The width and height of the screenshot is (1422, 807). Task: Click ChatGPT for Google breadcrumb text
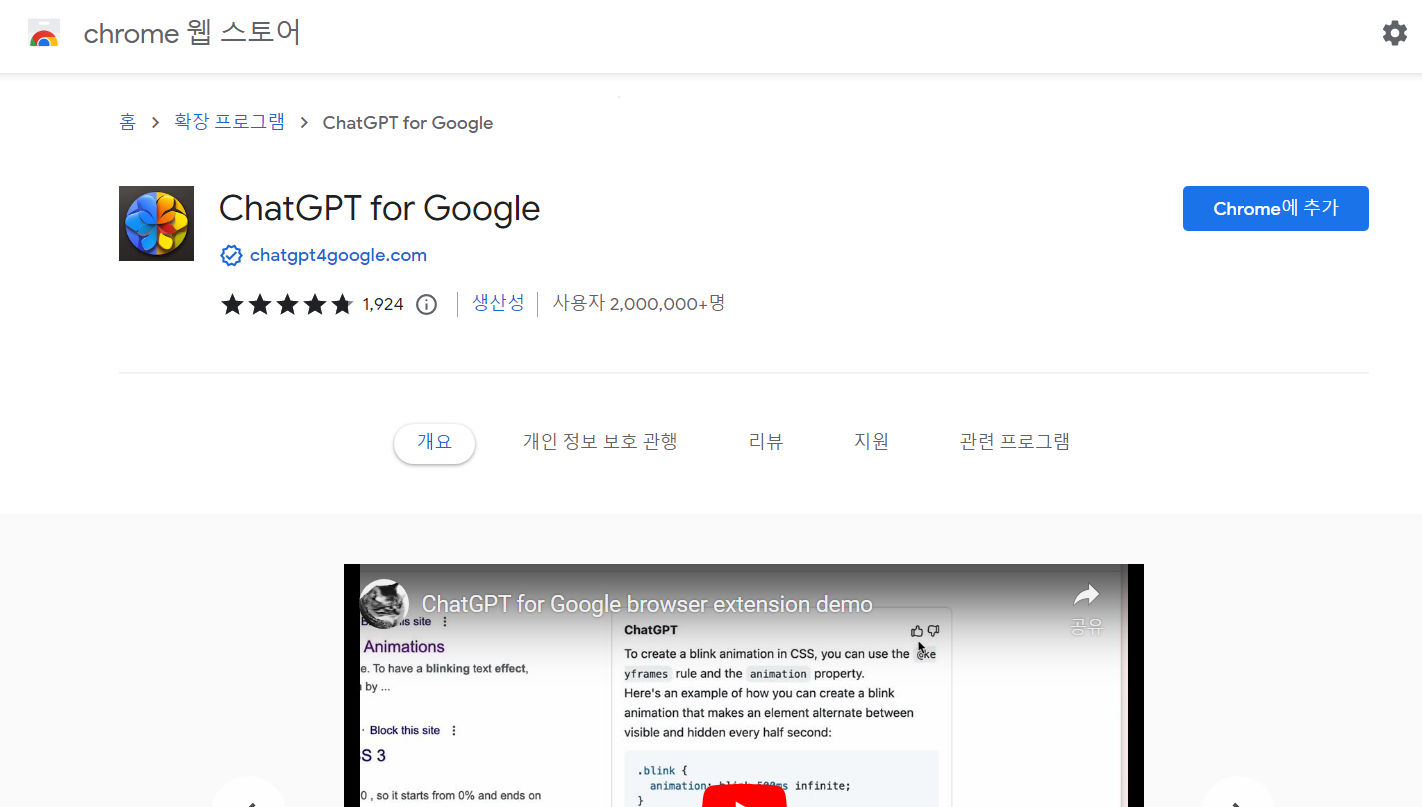tap(408, 123)
